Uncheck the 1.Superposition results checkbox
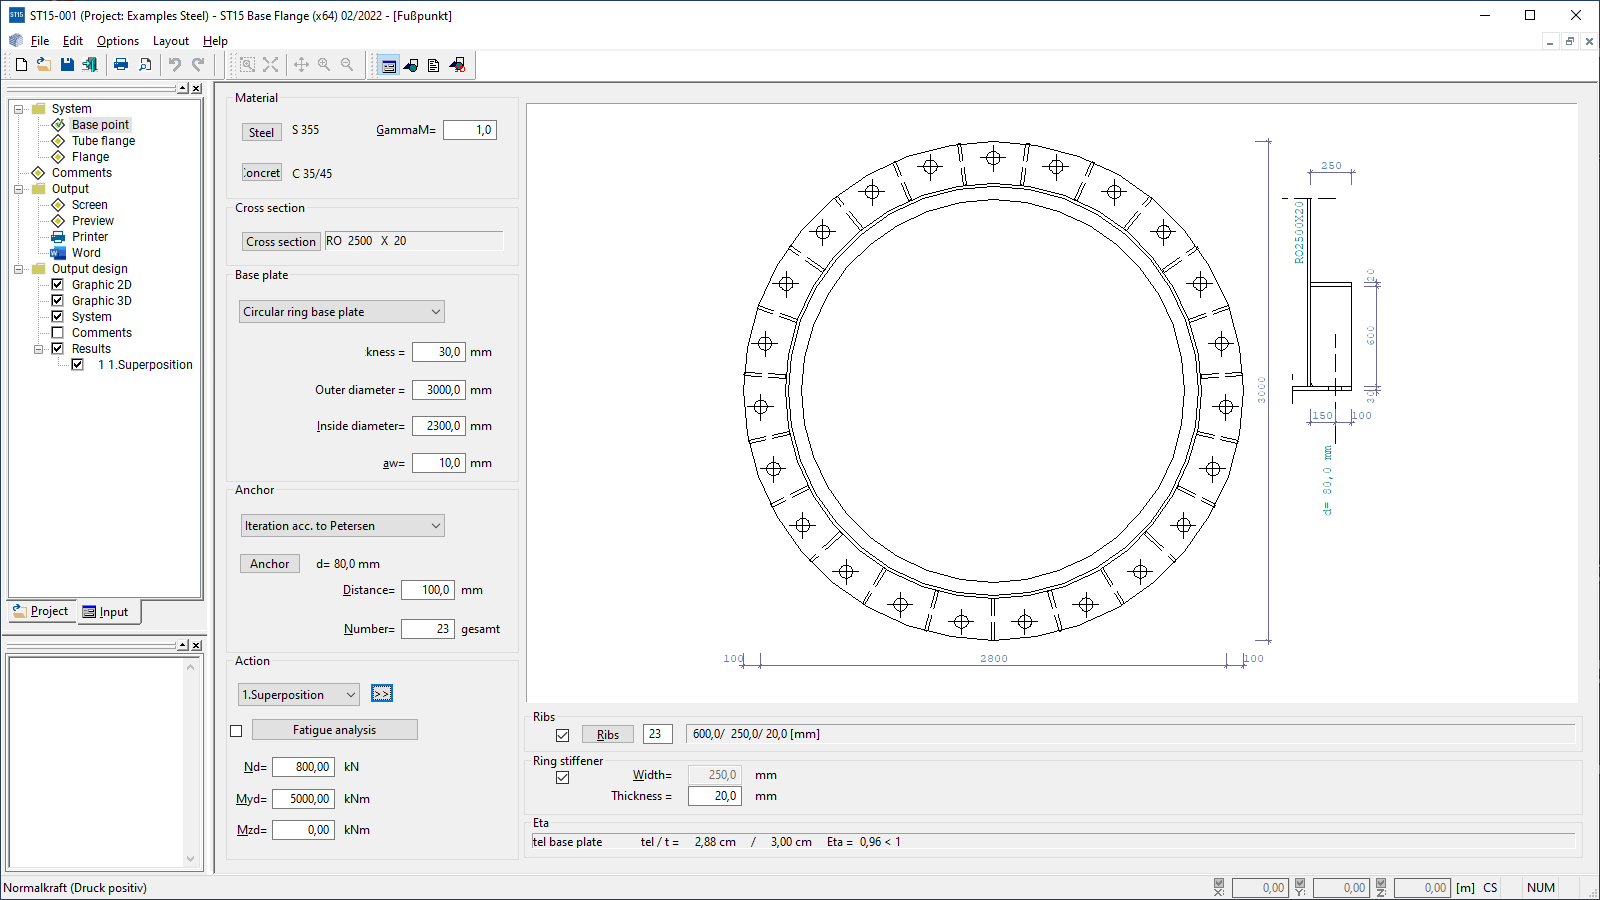Viewport: 1600px width, 900px height. coord(78,365)
